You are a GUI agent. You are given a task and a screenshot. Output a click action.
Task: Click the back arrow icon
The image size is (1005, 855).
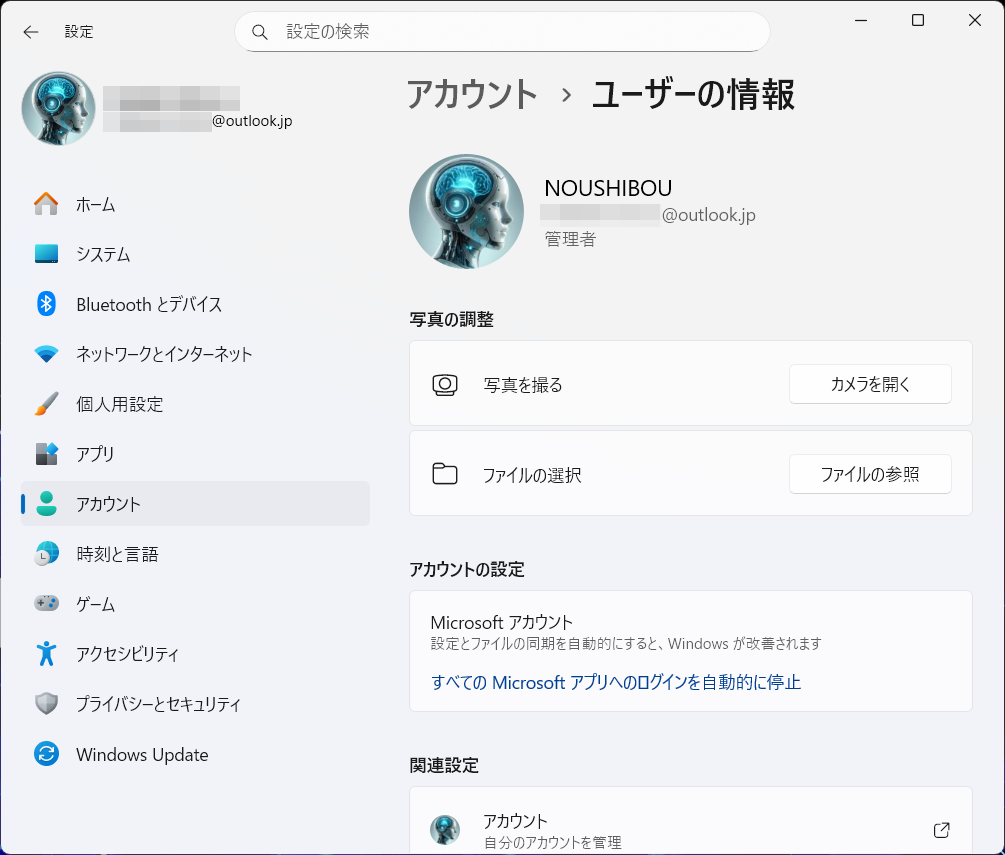point(31,32)
